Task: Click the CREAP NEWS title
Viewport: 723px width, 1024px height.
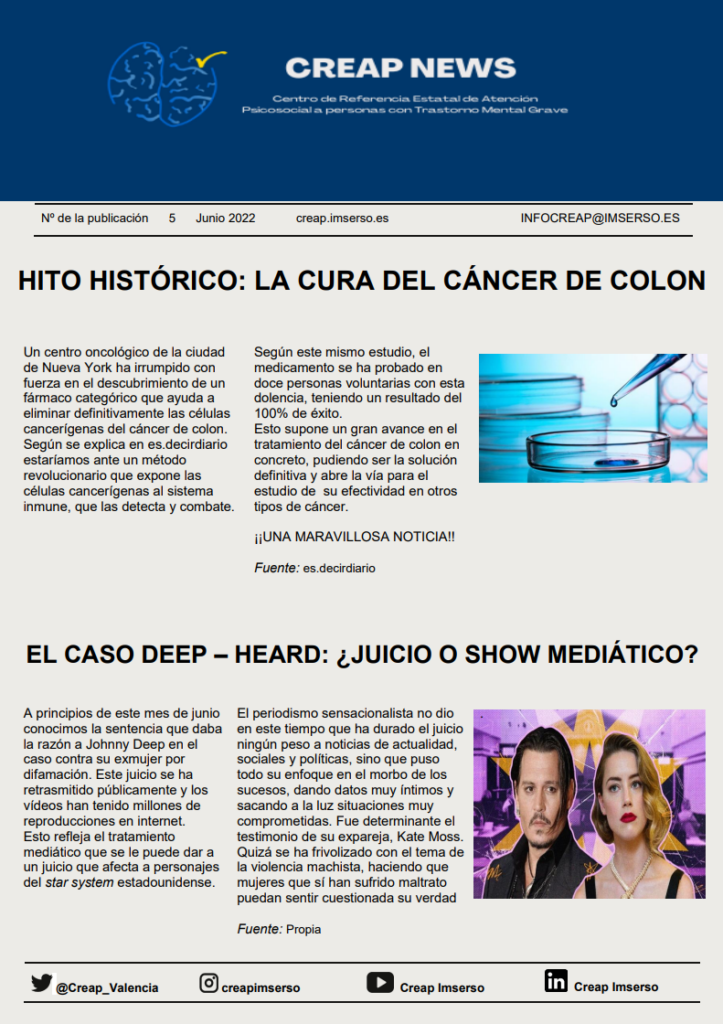Action: 400,68
